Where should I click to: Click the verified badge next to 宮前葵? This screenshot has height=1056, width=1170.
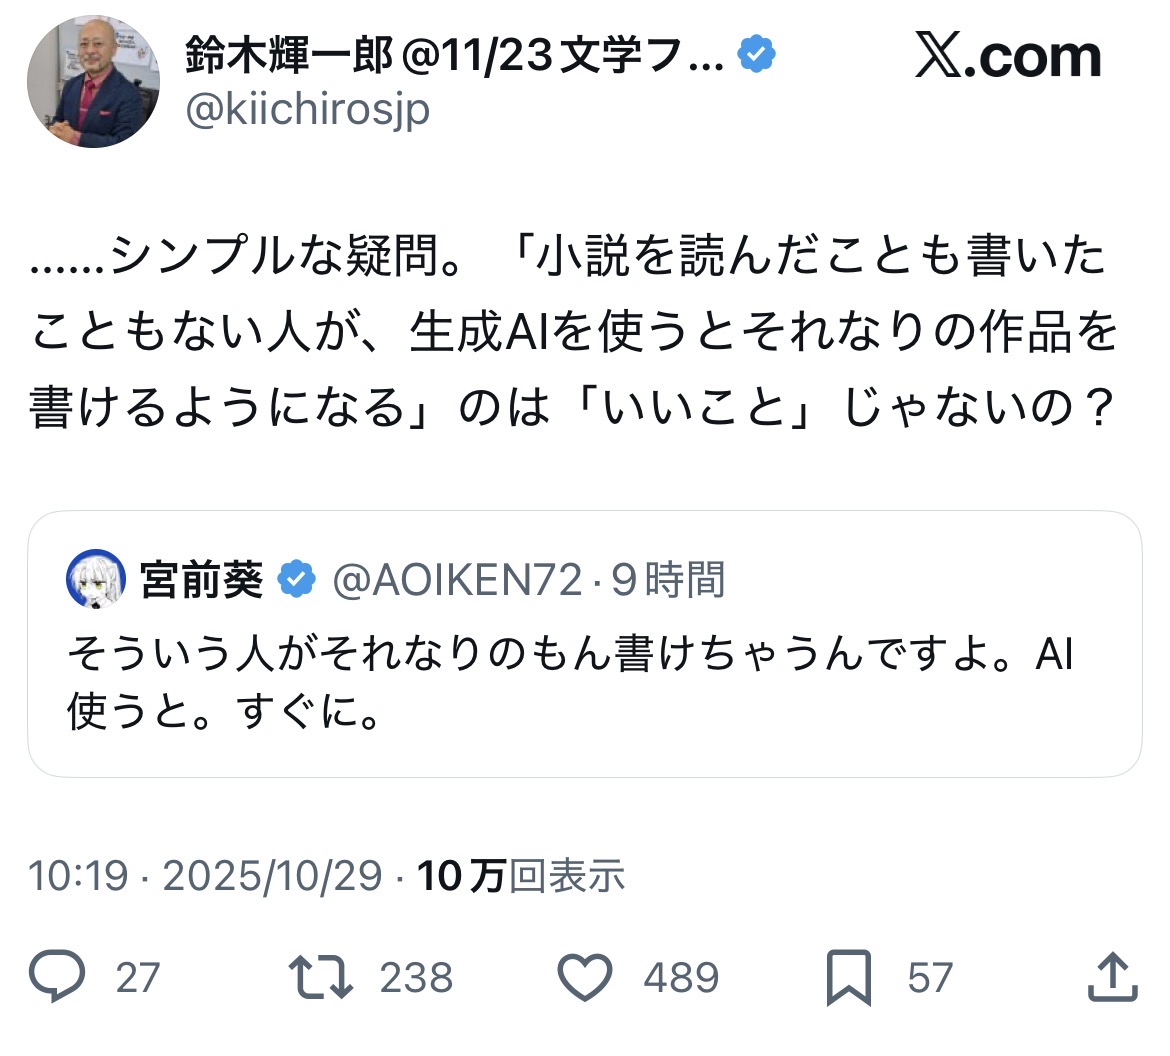[296, 579]
